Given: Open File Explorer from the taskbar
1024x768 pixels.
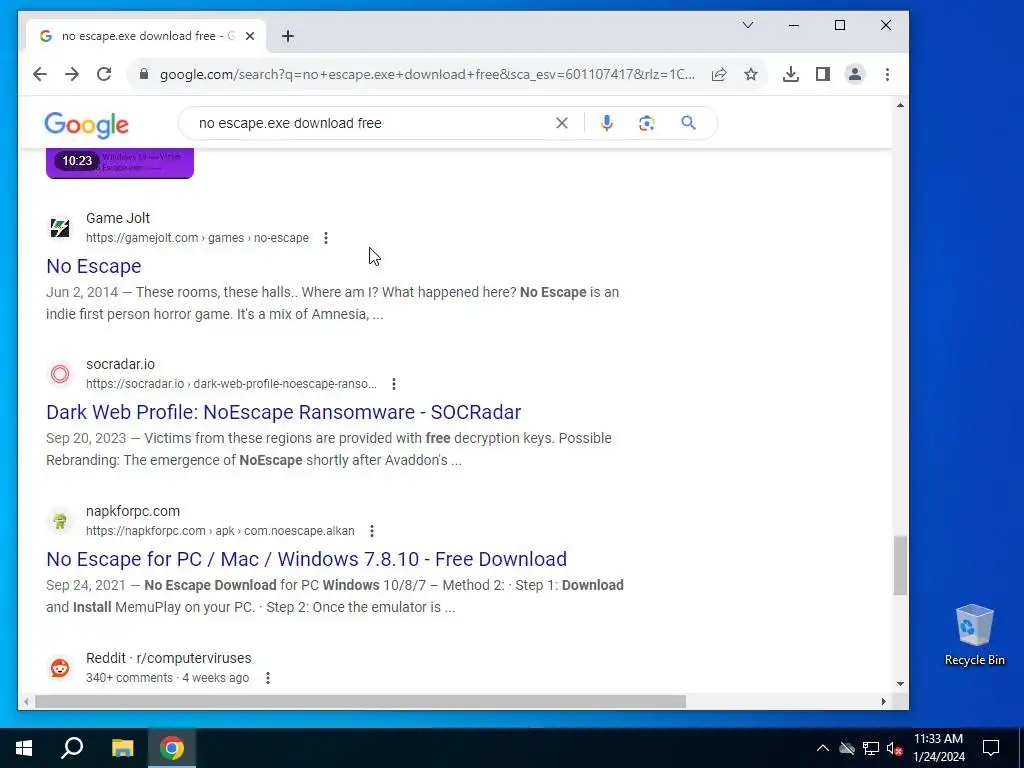Looking at the screenshot, I should [122, 748].
